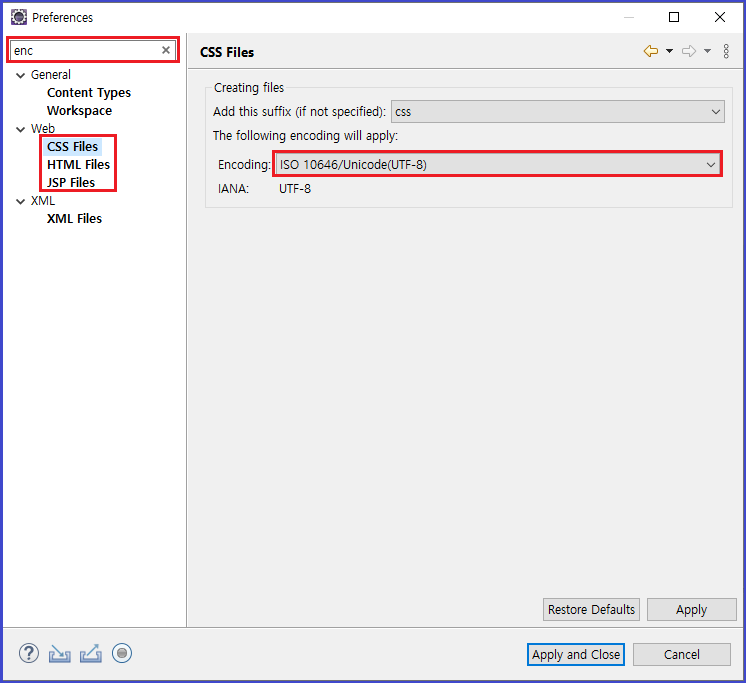The height and width of the screenshot is (683, 746).
Task: Click the Oomph preference recorder icon
Action: tap(122, 653)
